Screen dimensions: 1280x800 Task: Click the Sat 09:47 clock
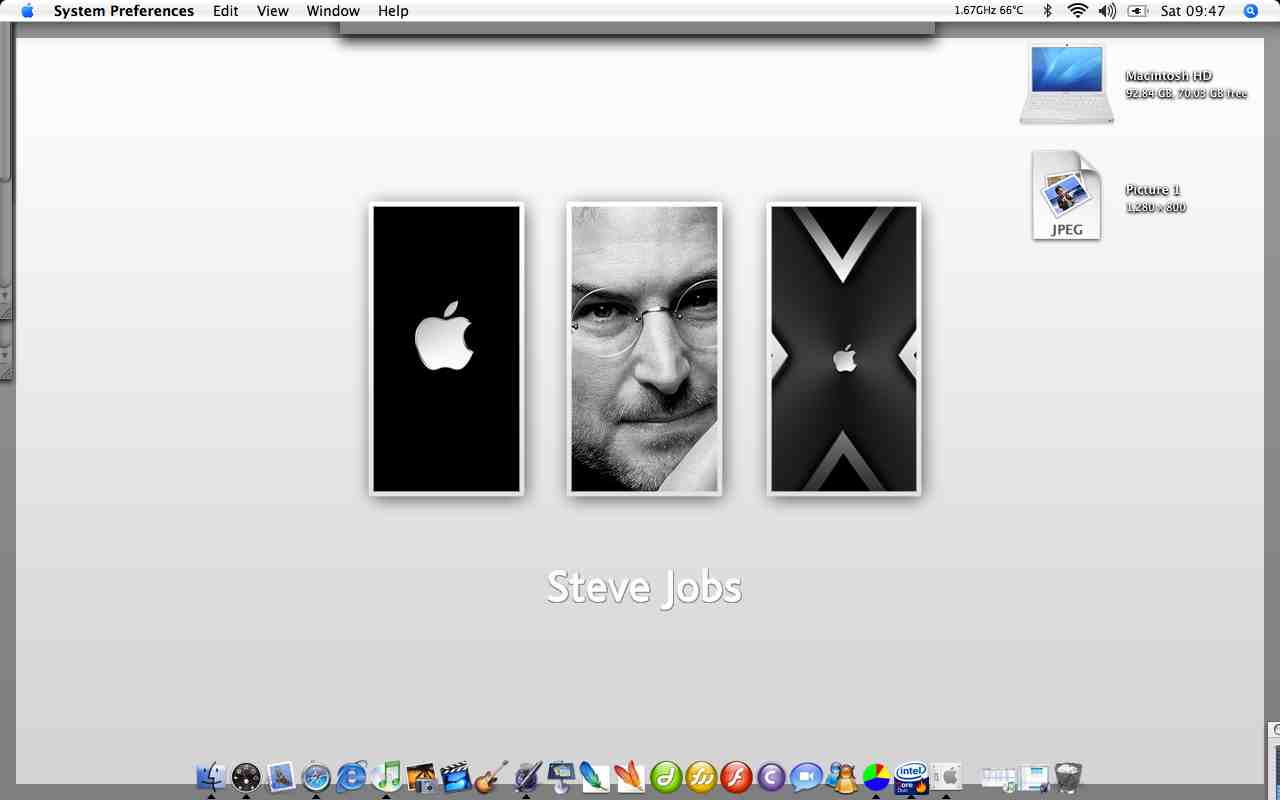1193,11
